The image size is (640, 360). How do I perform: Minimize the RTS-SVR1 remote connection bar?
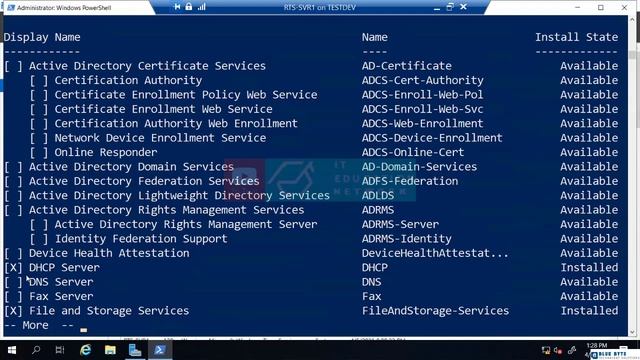coord(437,7)
